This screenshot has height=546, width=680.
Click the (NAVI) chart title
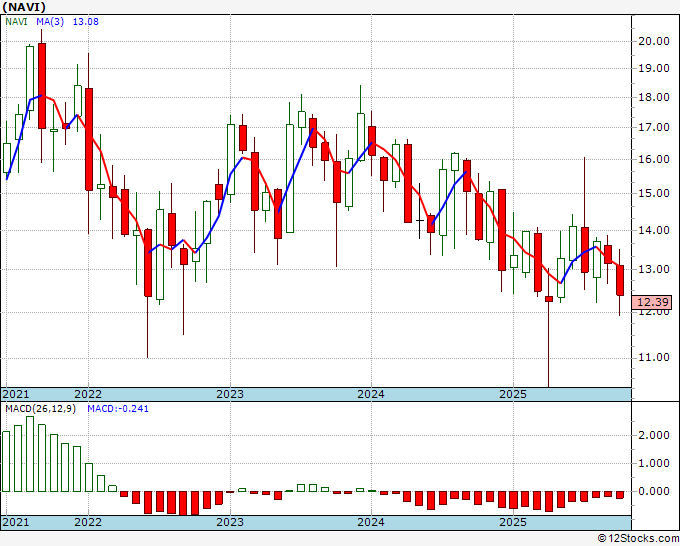click(x=24, y=7)
